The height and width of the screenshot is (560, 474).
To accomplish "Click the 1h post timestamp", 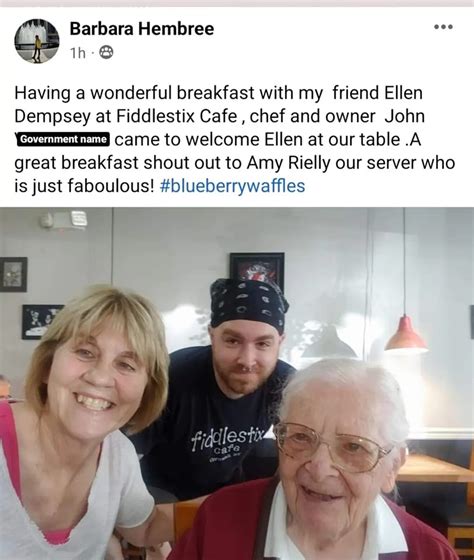I will point(78,53).
